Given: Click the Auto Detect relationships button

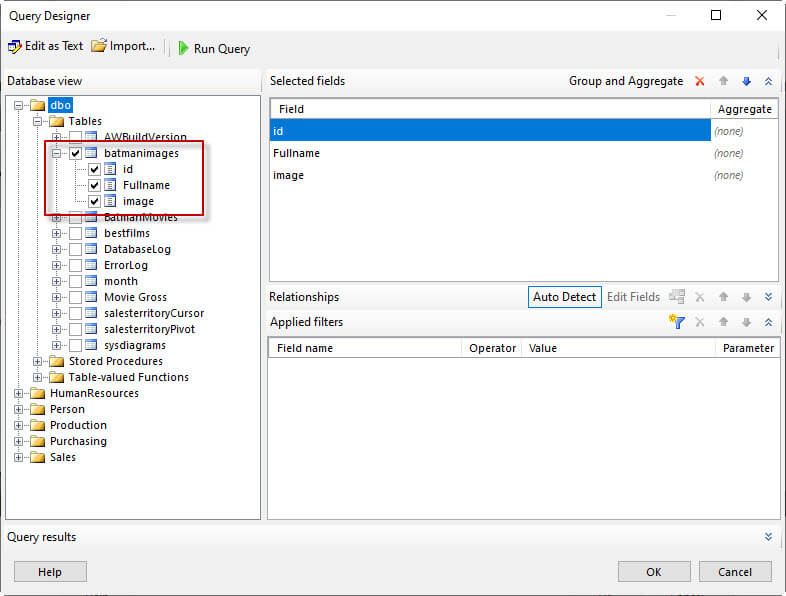Looking at the screenshot, I should 564,297.
